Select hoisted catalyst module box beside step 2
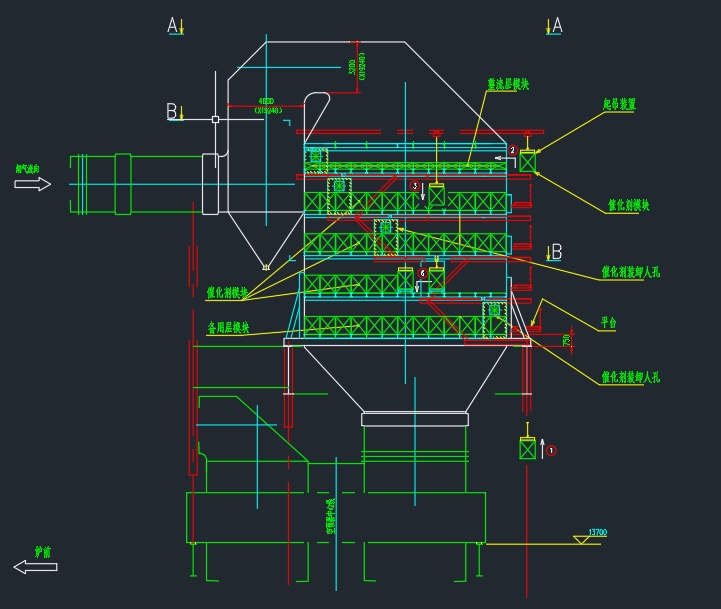This screenshot has width=721, height=609. click(x=527, y=161)
